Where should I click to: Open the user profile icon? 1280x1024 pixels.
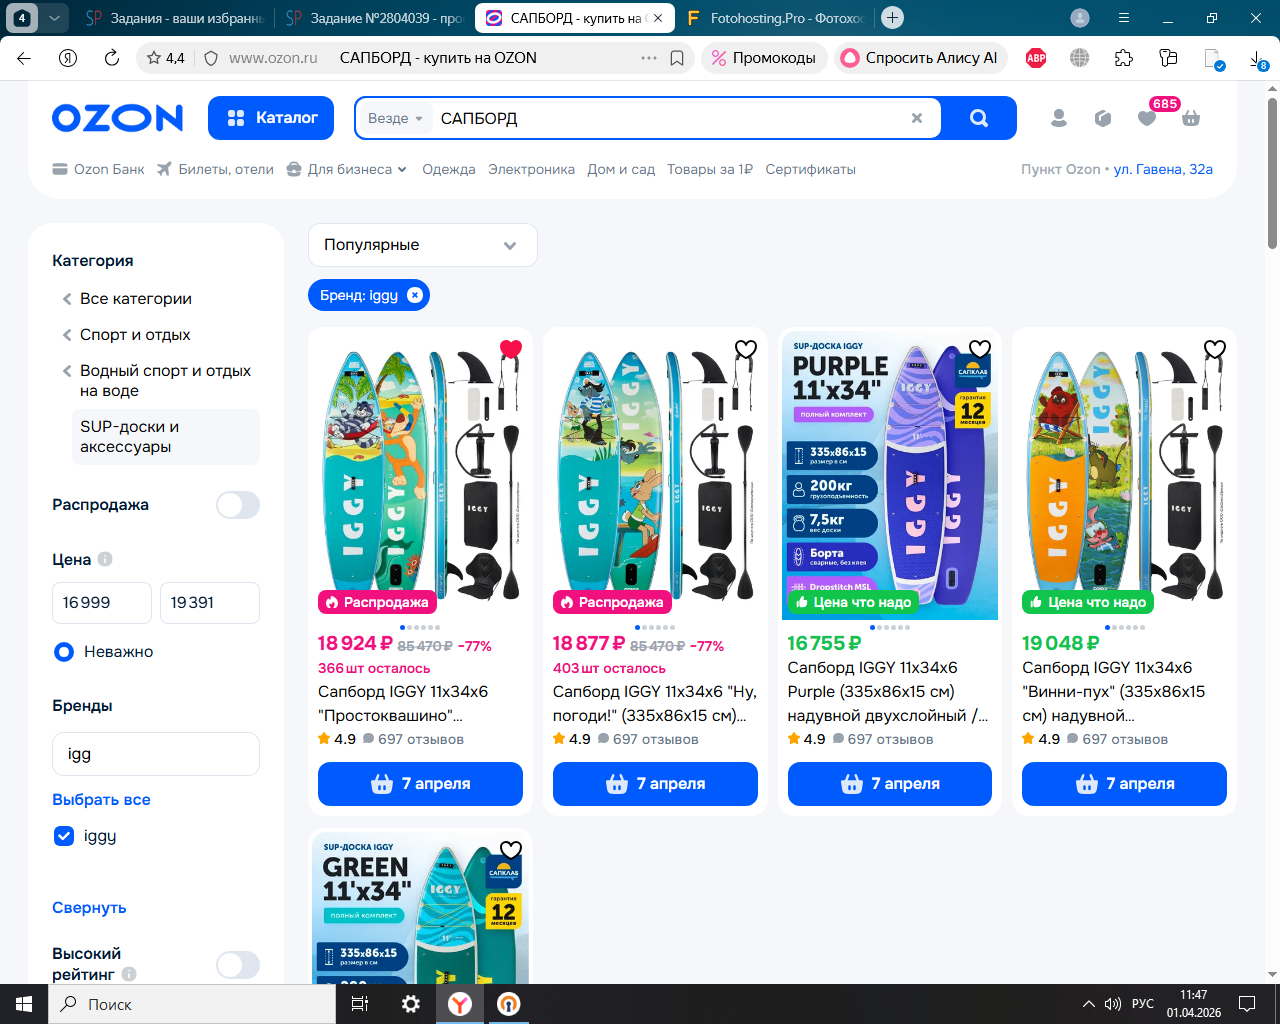1059,118
